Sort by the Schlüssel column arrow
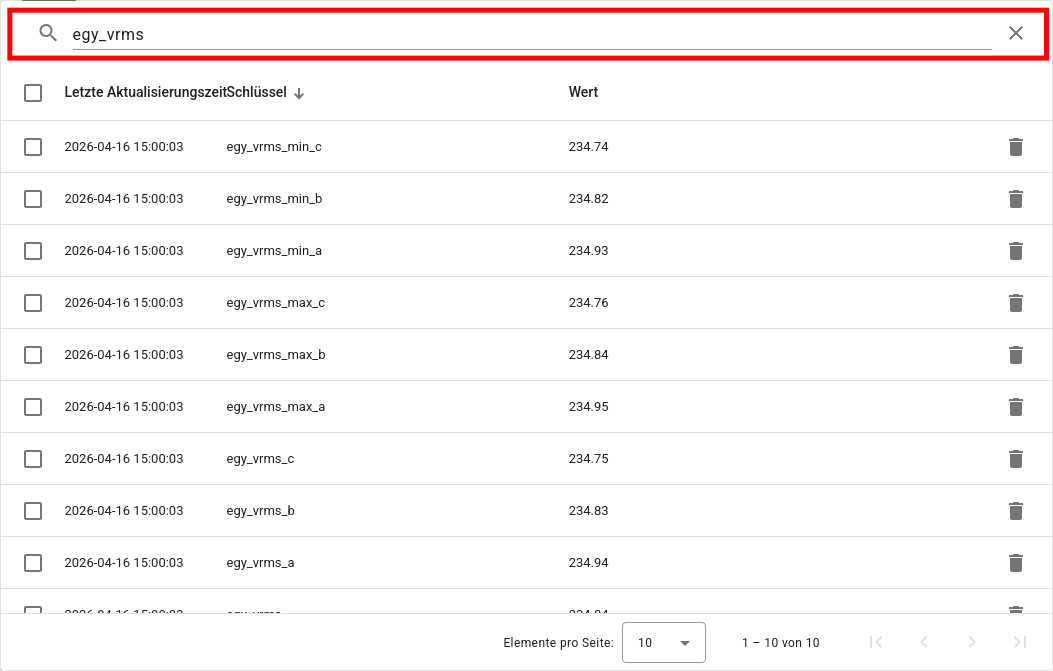This screenshot has height=671, width=1053. click(299, 93)
